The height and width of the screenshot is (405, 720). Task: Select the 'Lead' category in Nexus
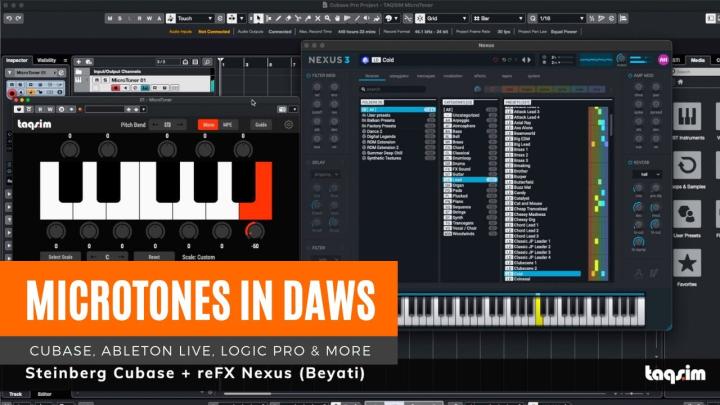pyautogui.click(x=470, y=180)
